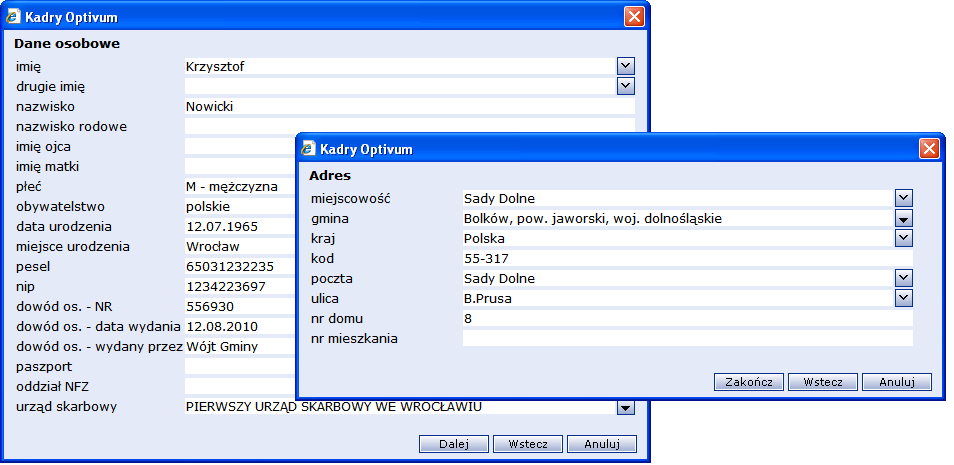This screenshot has width=954, height=465.
Task: Click the IE icon in Adres title bar
Action: [308, 149]
